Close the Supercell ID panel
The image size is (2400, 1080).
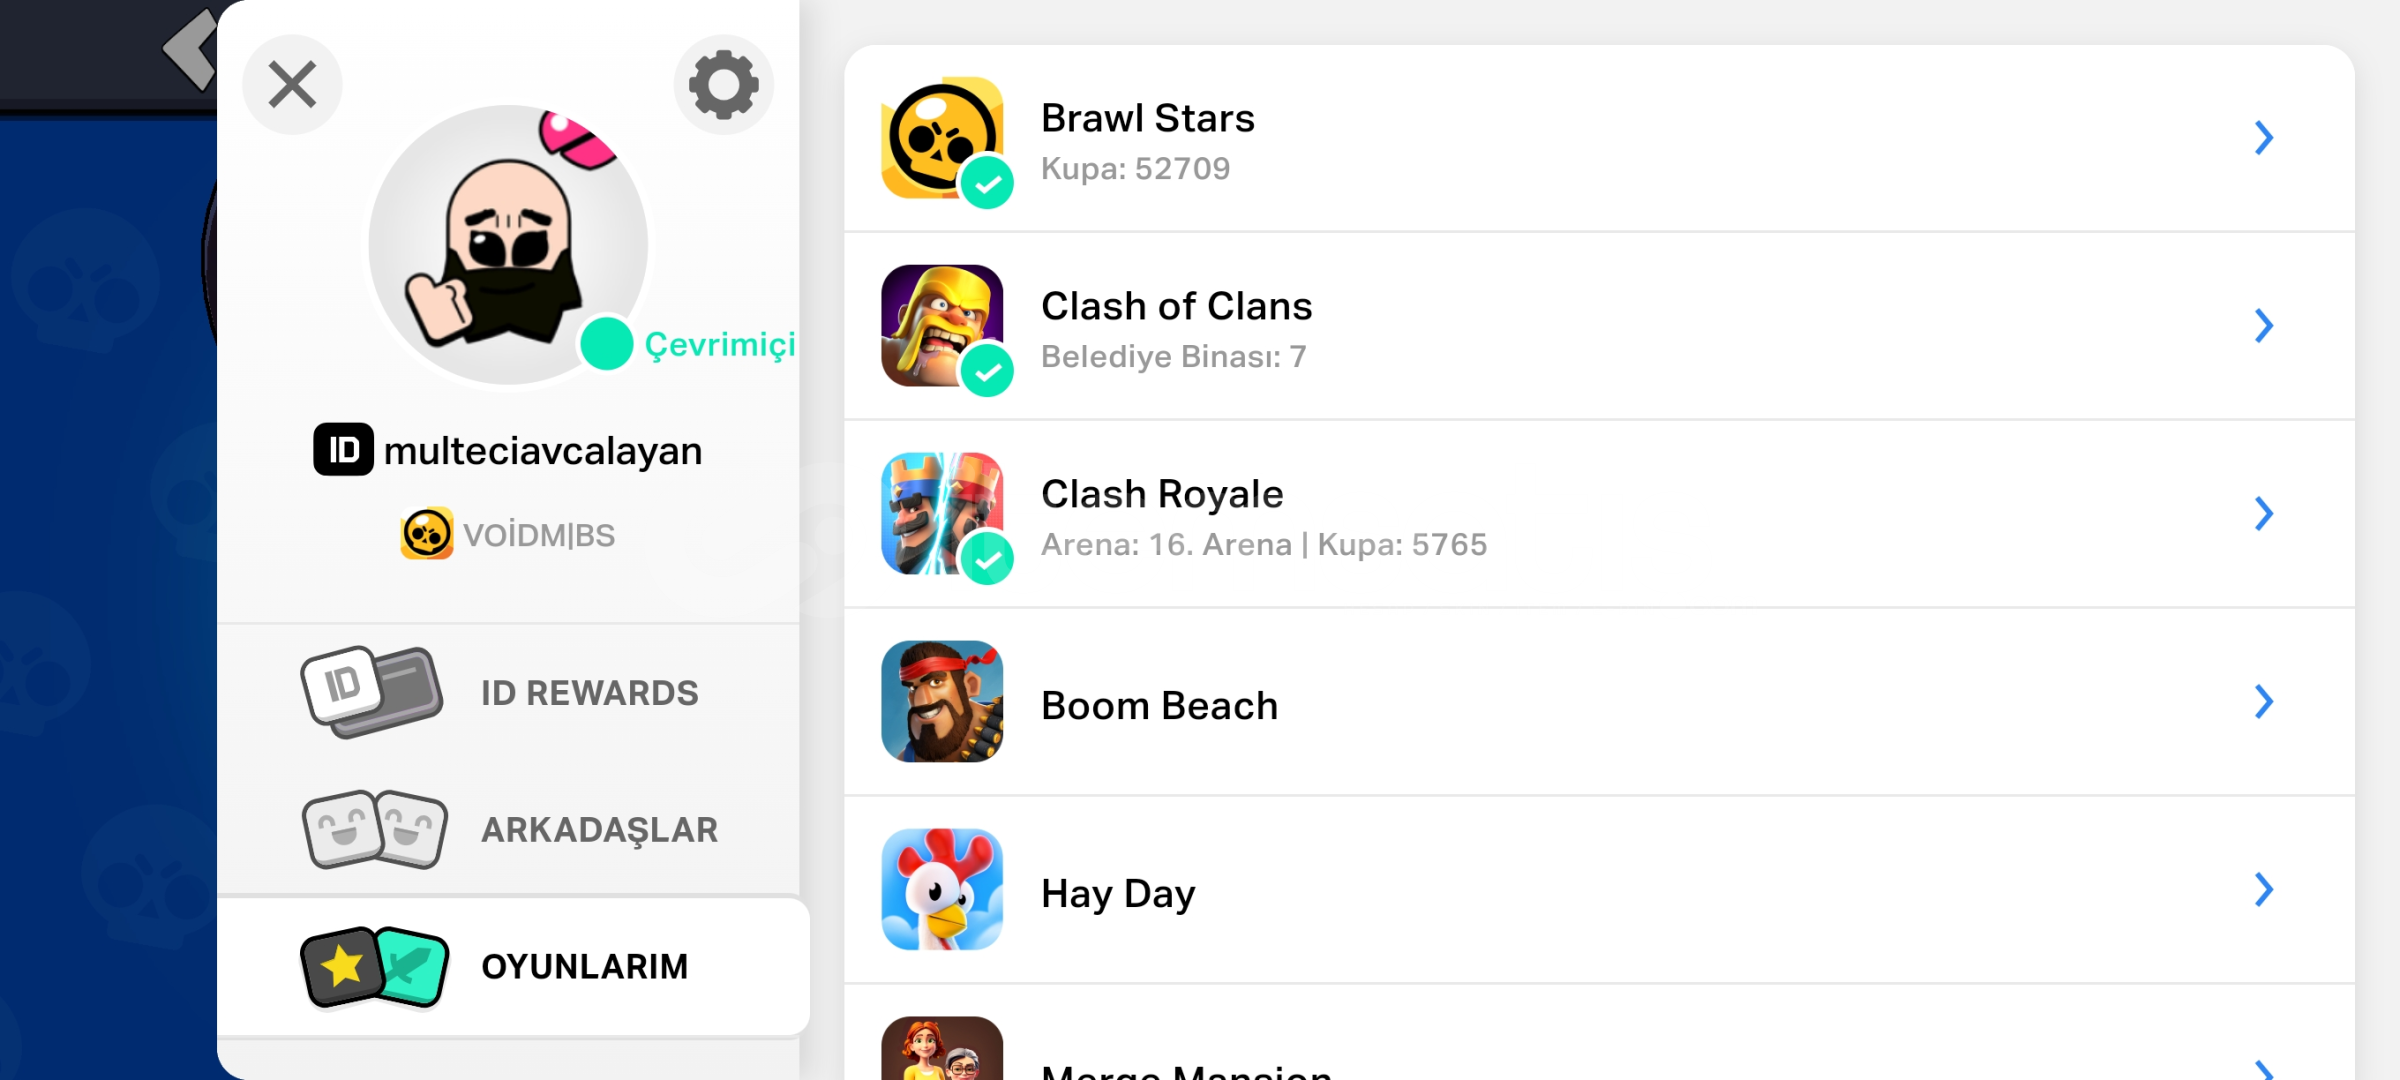click(x=292, y=85)
